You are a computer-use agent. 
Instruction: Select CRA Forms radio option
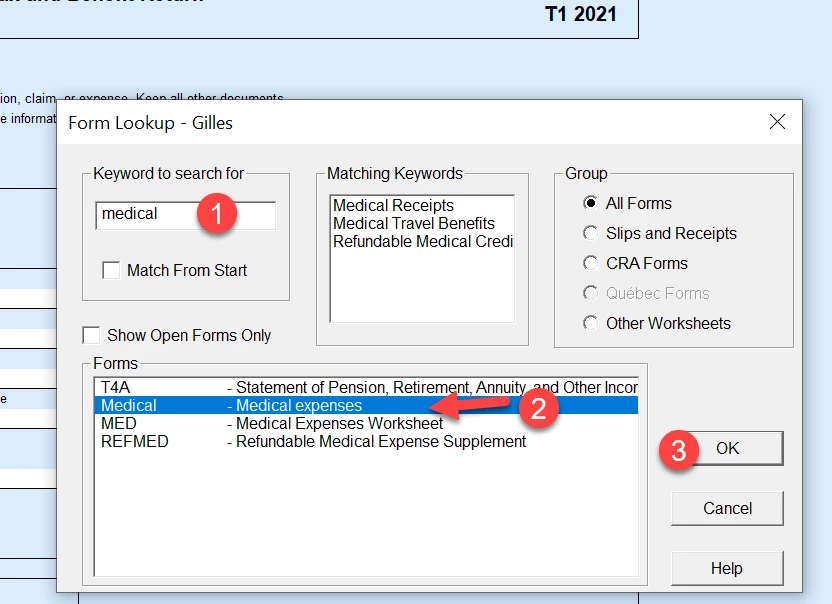[x=590, y=263]
